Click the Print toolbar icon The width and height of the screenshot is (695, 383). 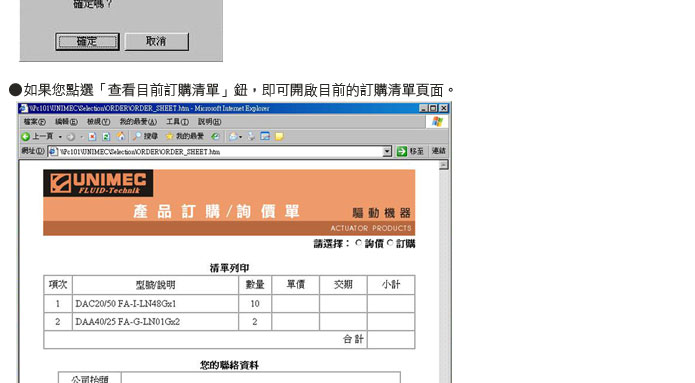[251, 137]
